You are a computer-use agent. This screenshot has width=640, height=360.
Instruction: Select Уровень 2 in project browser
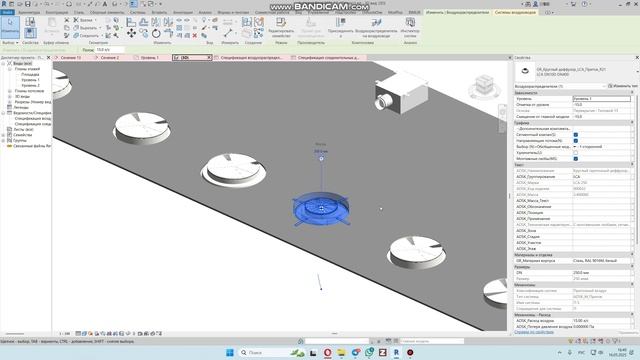tap(31, 85)
